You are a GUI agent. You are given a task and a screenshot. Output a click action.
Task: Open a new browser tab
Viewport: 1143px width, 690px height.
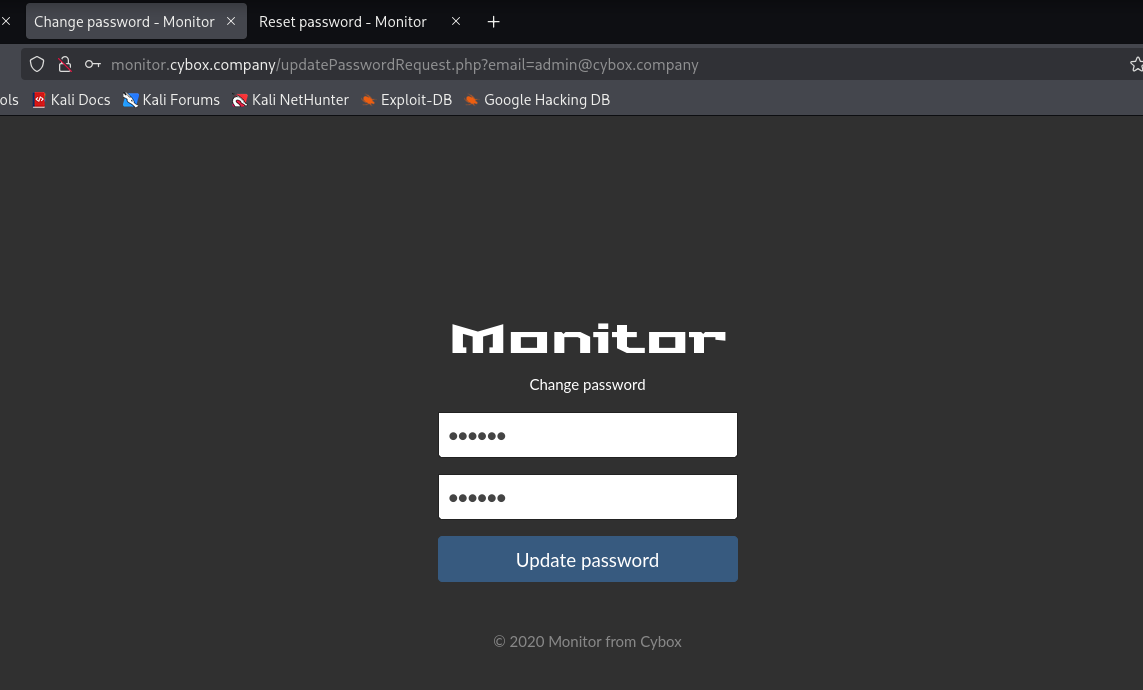click(x=494, y=22)
